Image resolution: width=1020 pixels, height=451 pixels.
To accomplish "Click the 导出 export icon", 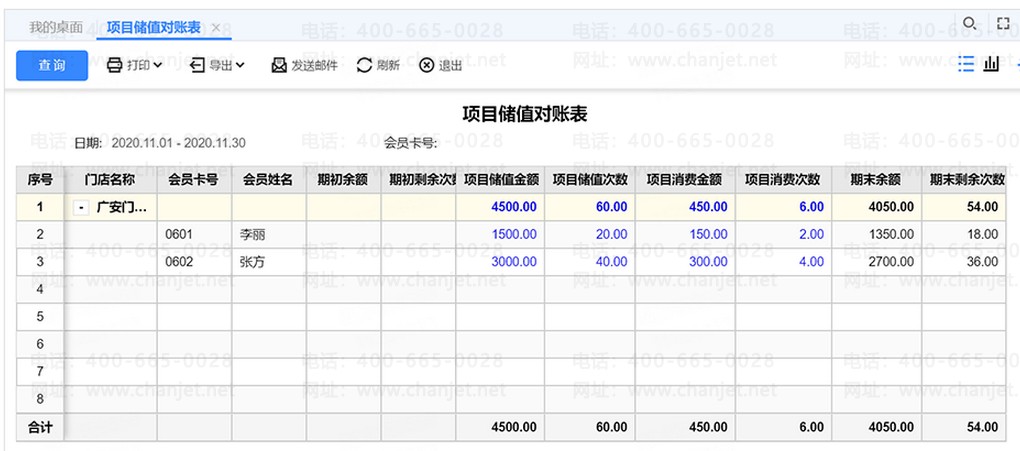I will 197,66.
